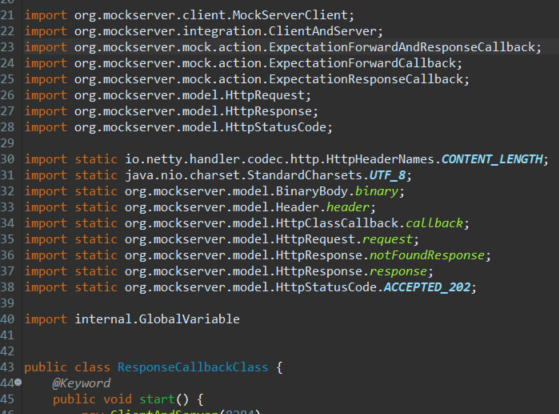
Task: Click line number 23 in the gutter
Action: pos(7,47)
